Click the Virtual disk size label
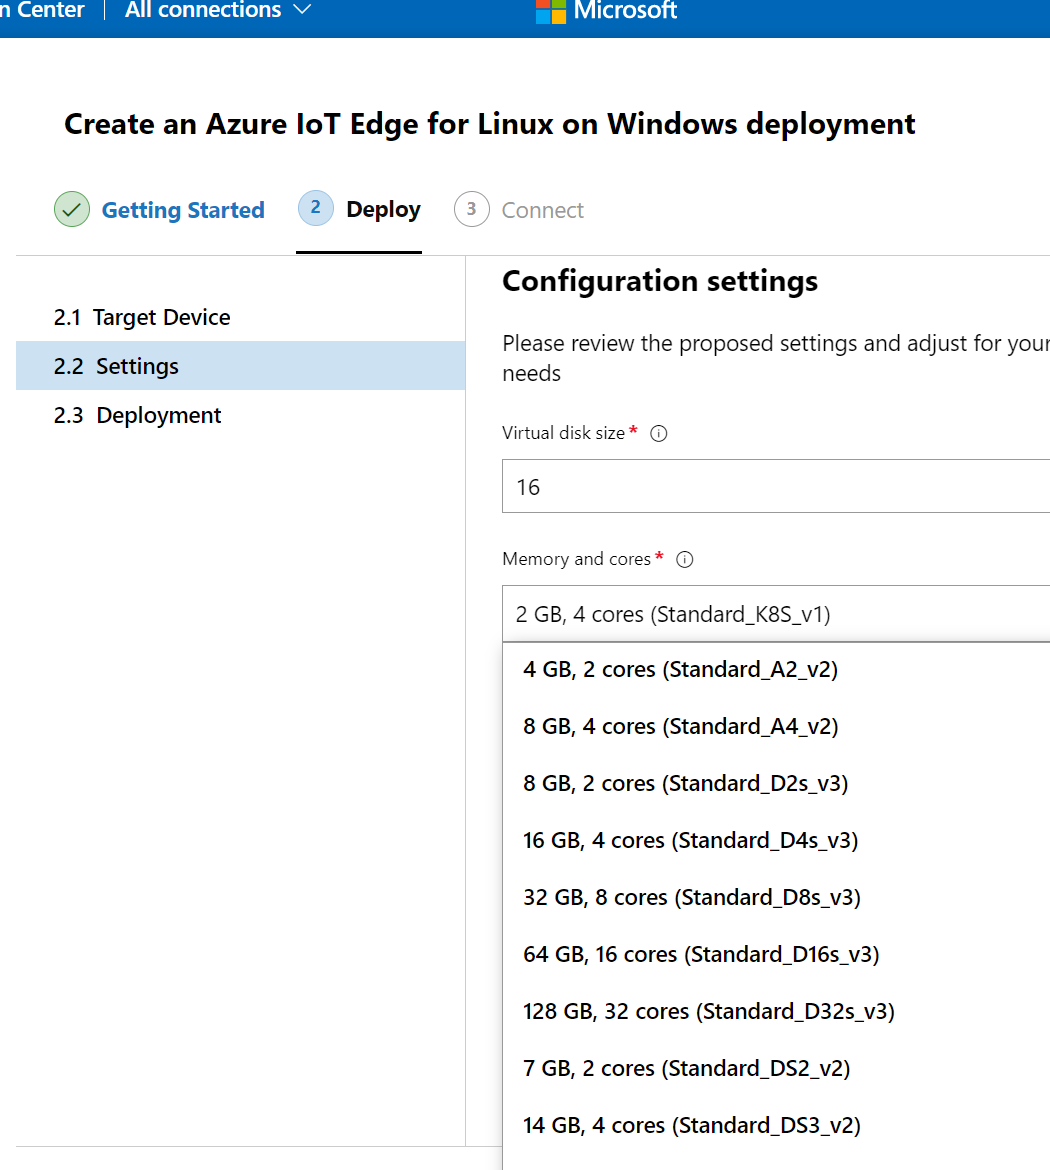Viewport: 1050px width, 1170px height. [x=563, y=434]
